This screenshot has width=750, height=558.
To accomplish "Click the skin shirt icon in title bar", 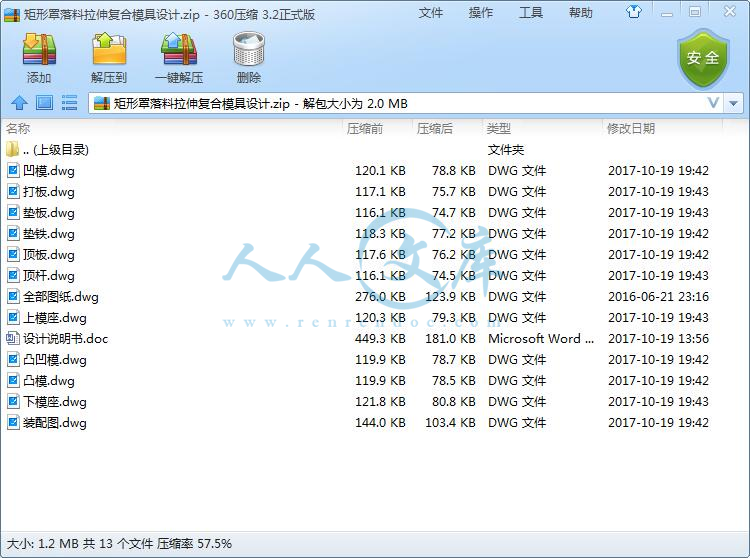I will click(x=634, y=12).
